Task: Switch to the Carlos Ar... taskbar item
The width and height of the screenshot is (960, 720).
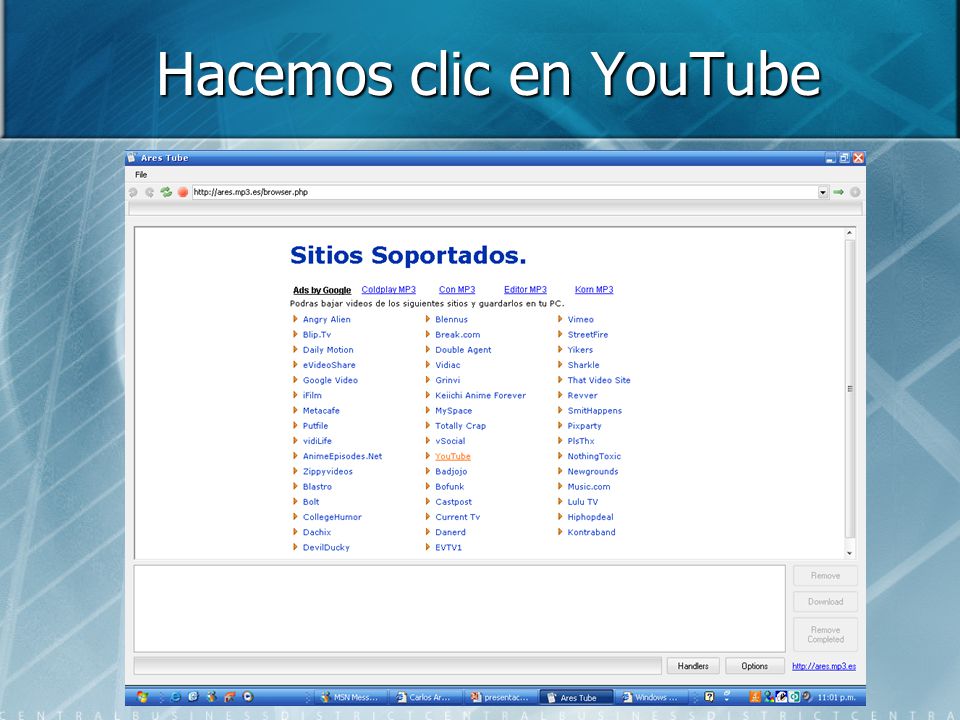Action: (x=424, y=697)
